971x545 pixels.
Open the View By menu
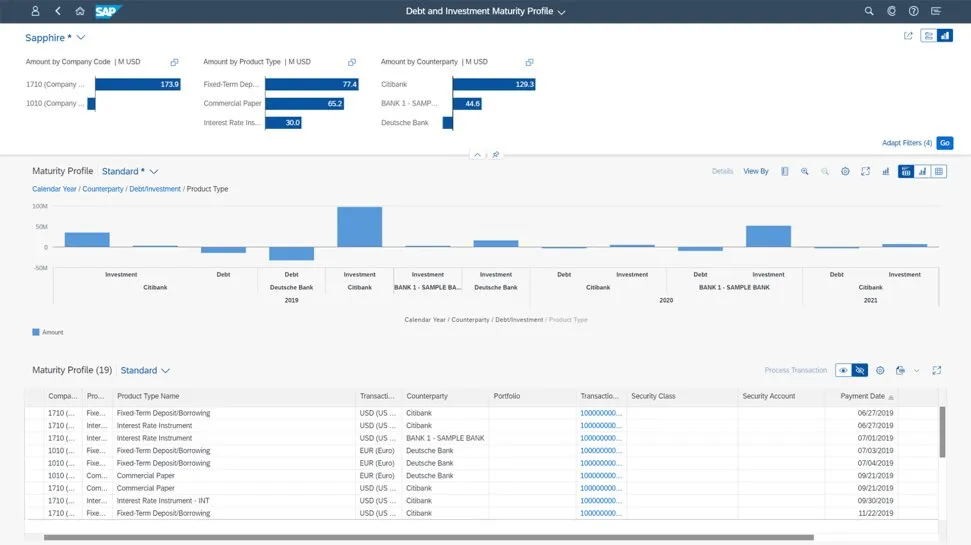pos(756,172)
